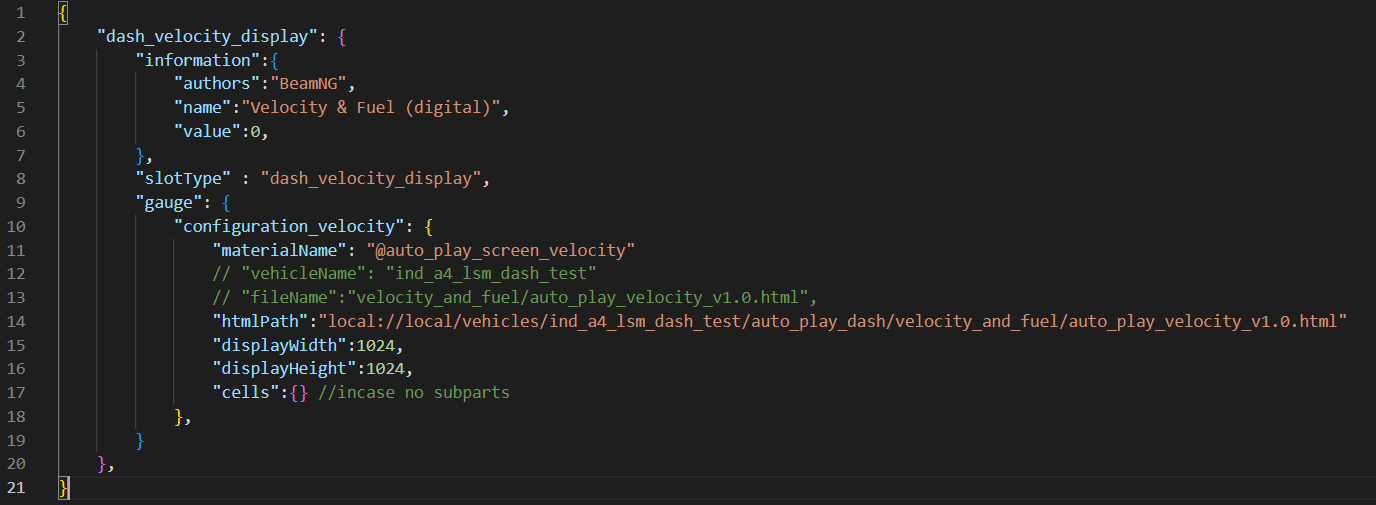Click the "dash_velocity_display" value on line 8
1376x505 pixels.
click(x=371, y=179)
